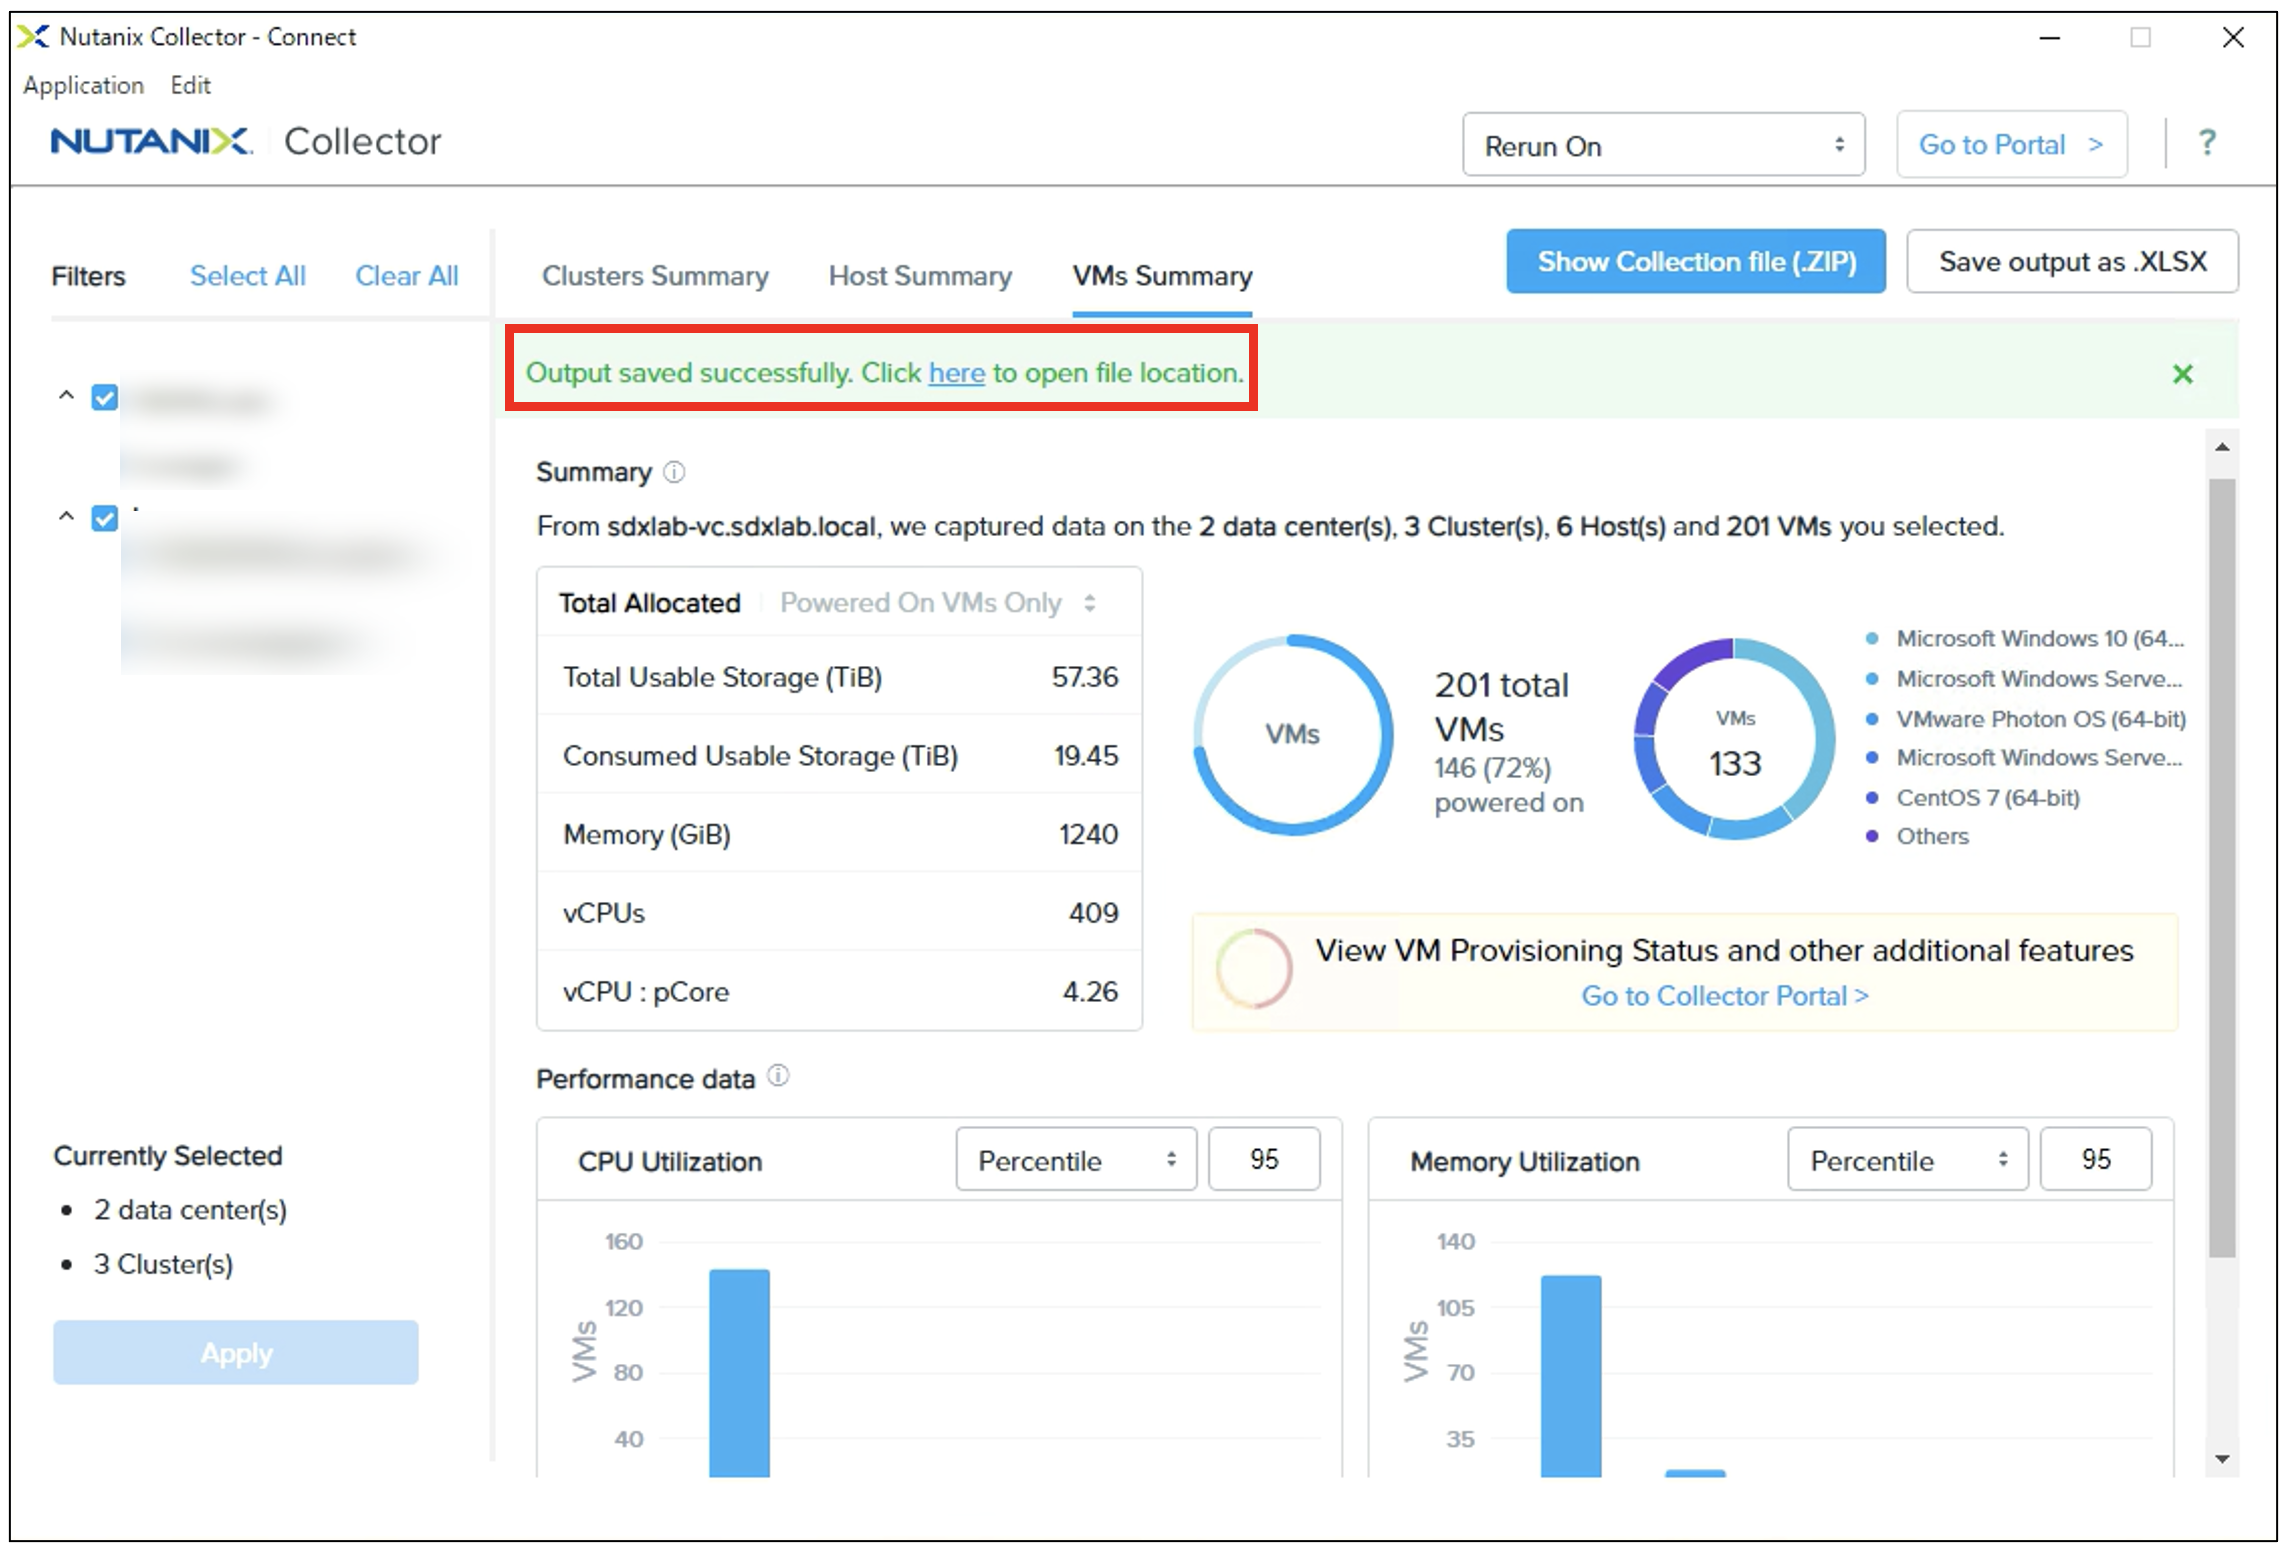Click the NUTANIX brand logo in header

point(151,141)
